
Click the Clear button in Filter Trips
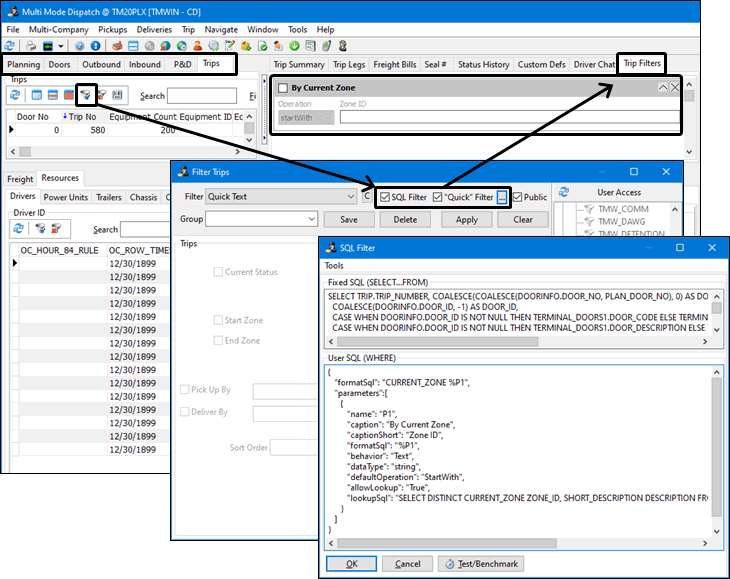(523, 219)
